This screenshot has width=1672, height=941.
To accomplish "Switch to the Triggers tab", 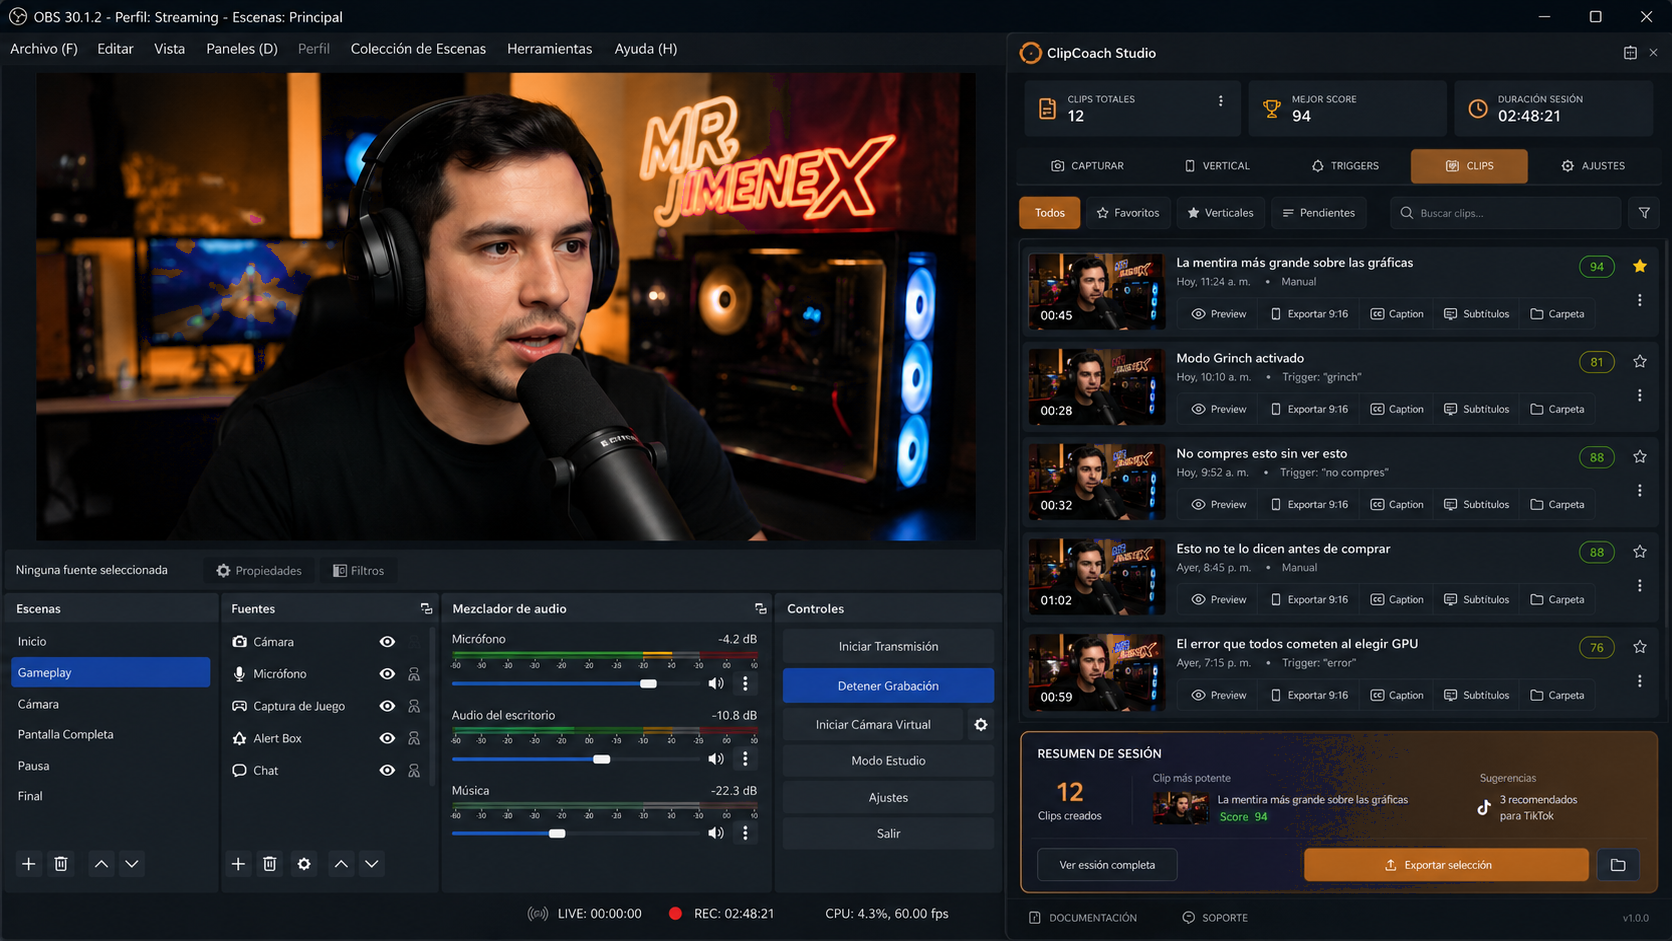I will (x=1345, y=166).
